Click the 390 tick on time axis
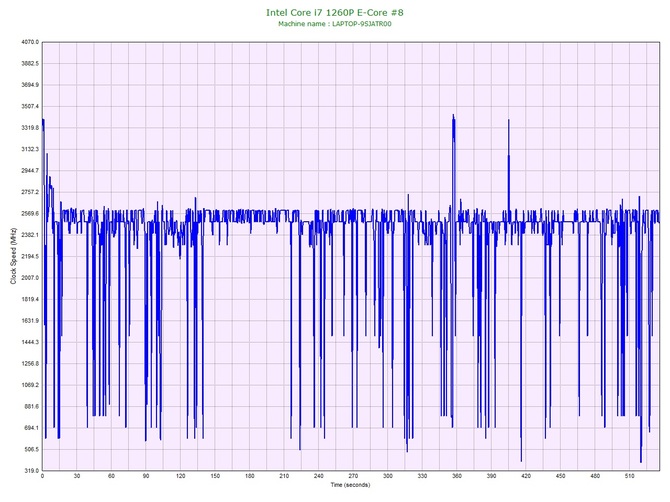The image size is (670, 502). pos(492,476)
